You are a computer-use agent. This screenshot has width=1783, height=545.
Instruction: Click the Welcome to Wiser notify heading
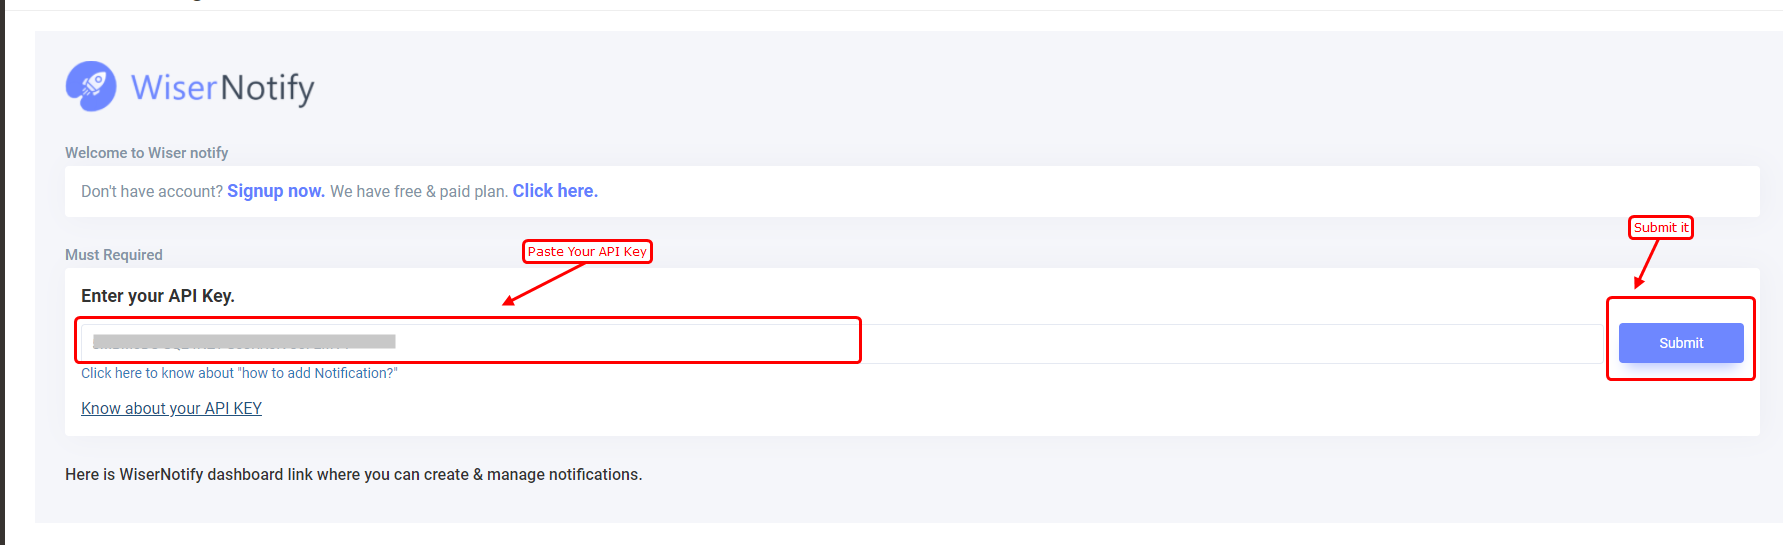click(x=147, y=153)
